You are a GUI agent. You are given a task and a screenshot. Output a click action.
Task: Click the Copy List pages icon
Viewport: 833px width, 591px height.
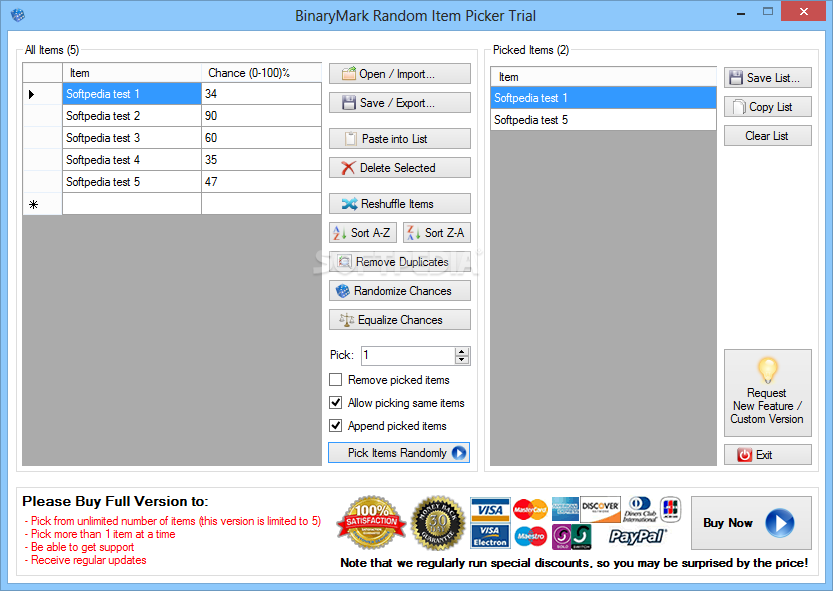(x=739, y=107)
